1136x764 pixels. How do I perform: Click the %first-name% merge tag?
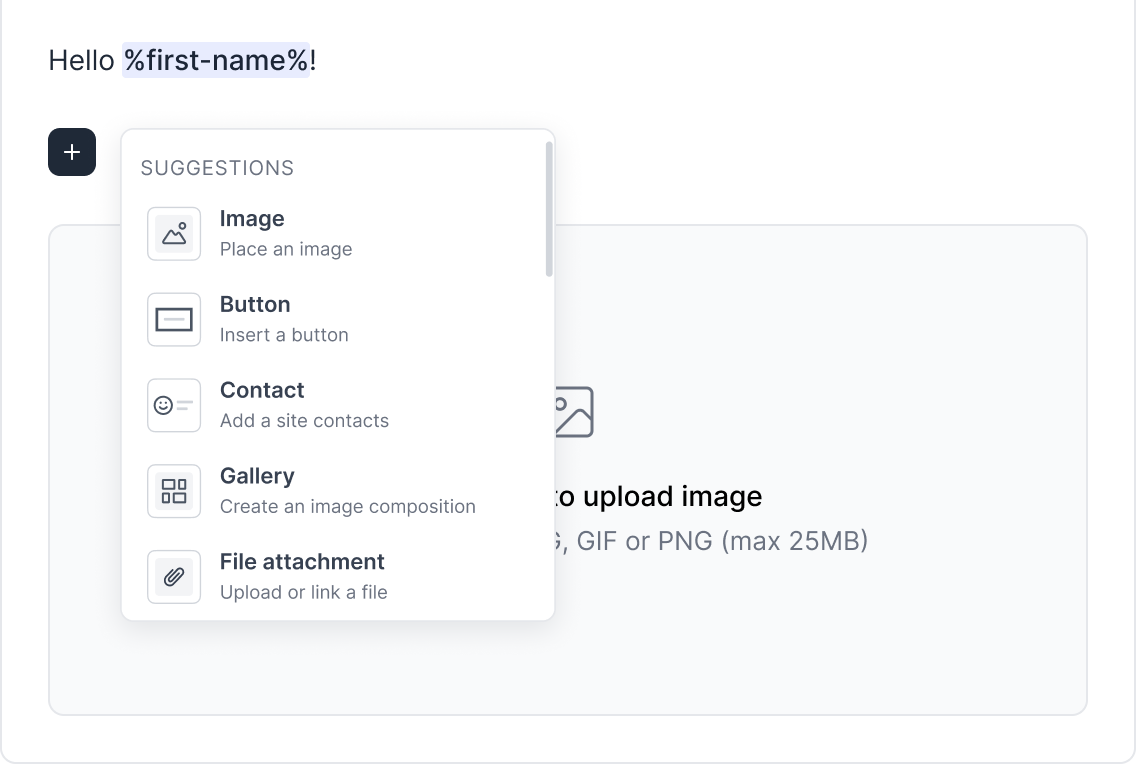pos(216,60)
